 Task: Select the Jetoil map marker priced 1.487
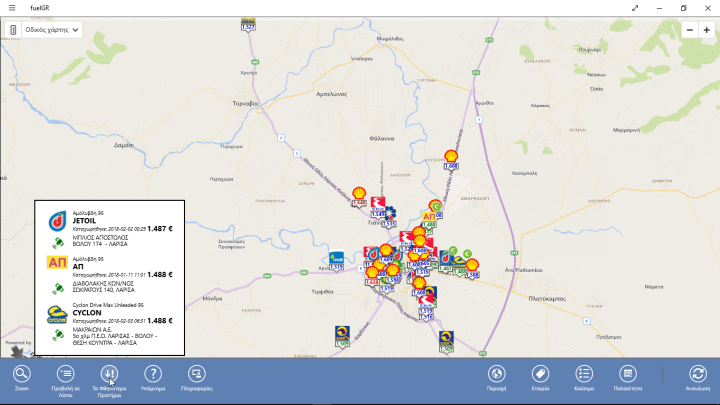tap(444, 262)
